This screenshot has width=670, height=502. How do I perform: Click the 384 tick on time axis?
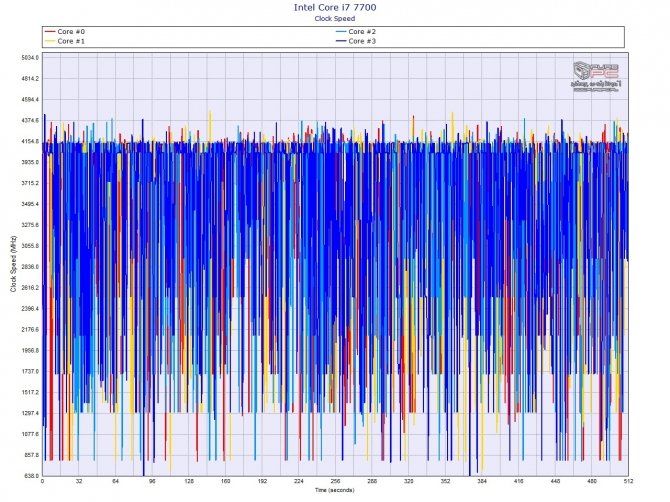tap(482, 481)
